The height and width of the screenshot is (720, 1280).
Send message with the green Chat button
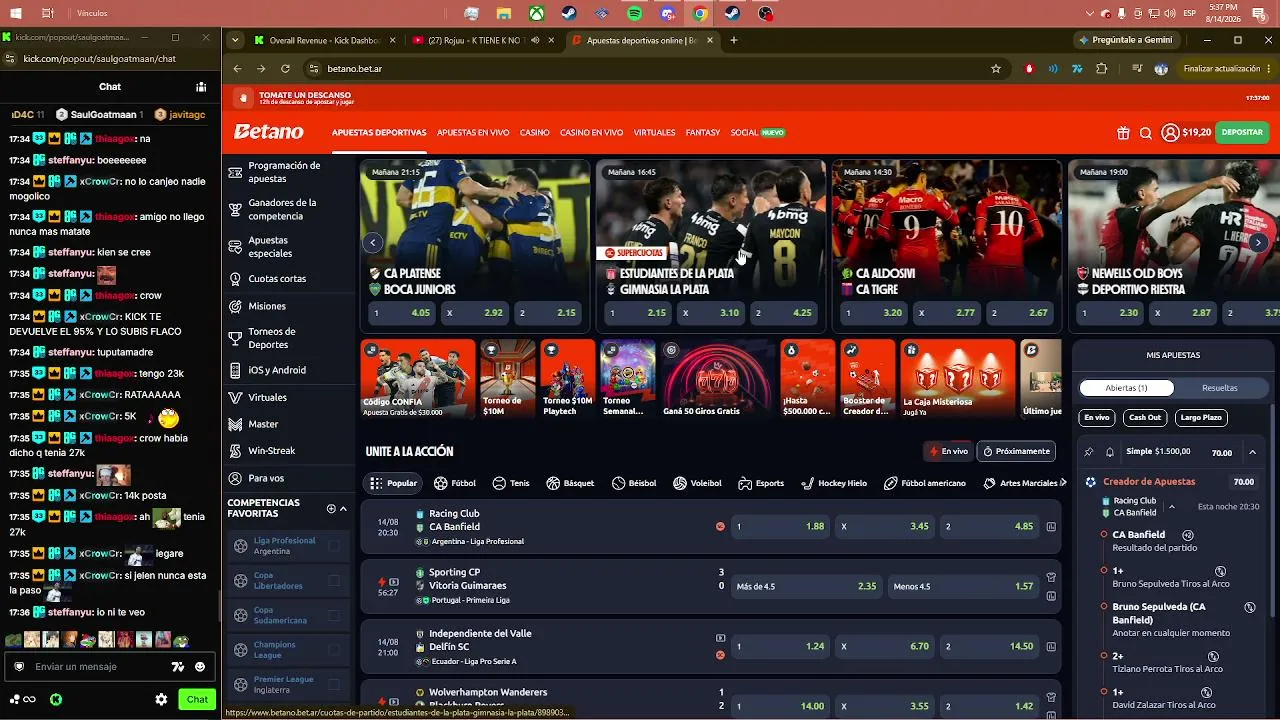[197, 700]
